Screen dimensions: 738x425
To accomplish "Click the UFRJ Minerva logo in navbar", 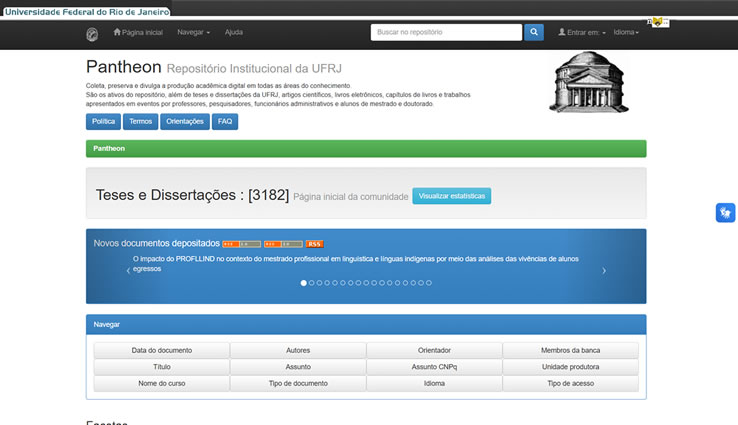I will tap(92, 34).
